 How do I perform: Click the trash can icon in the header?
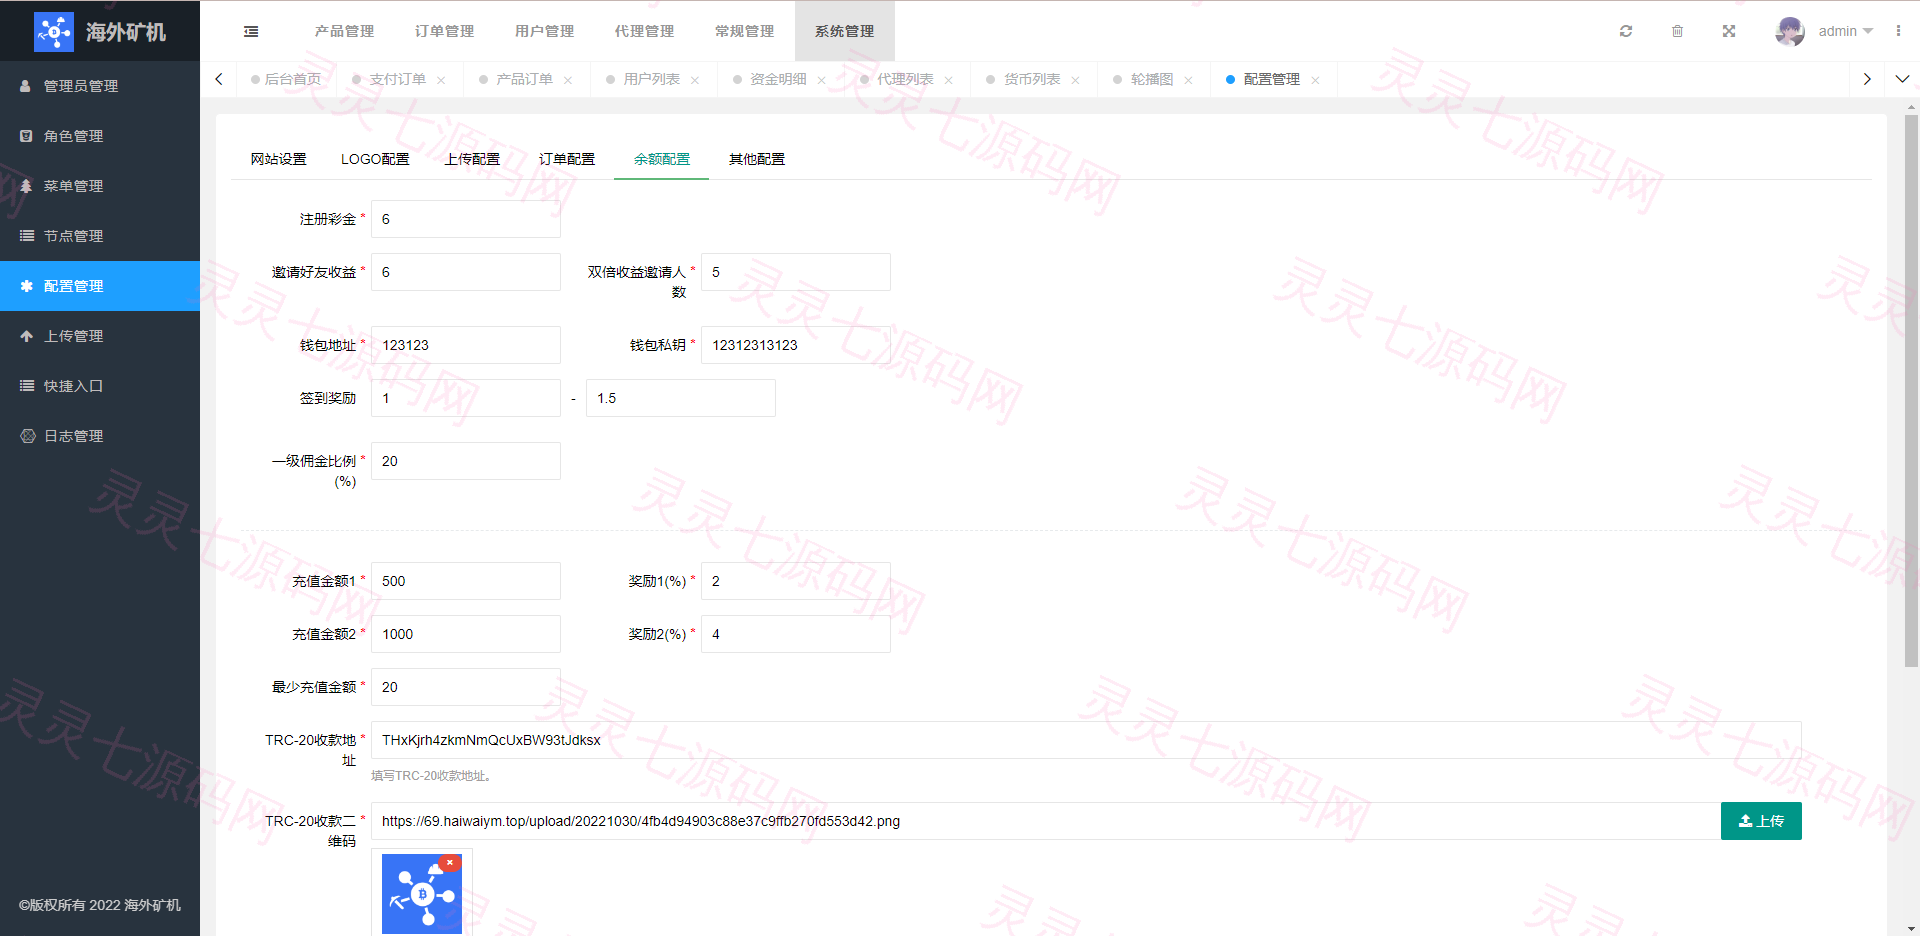[1677, 31]
